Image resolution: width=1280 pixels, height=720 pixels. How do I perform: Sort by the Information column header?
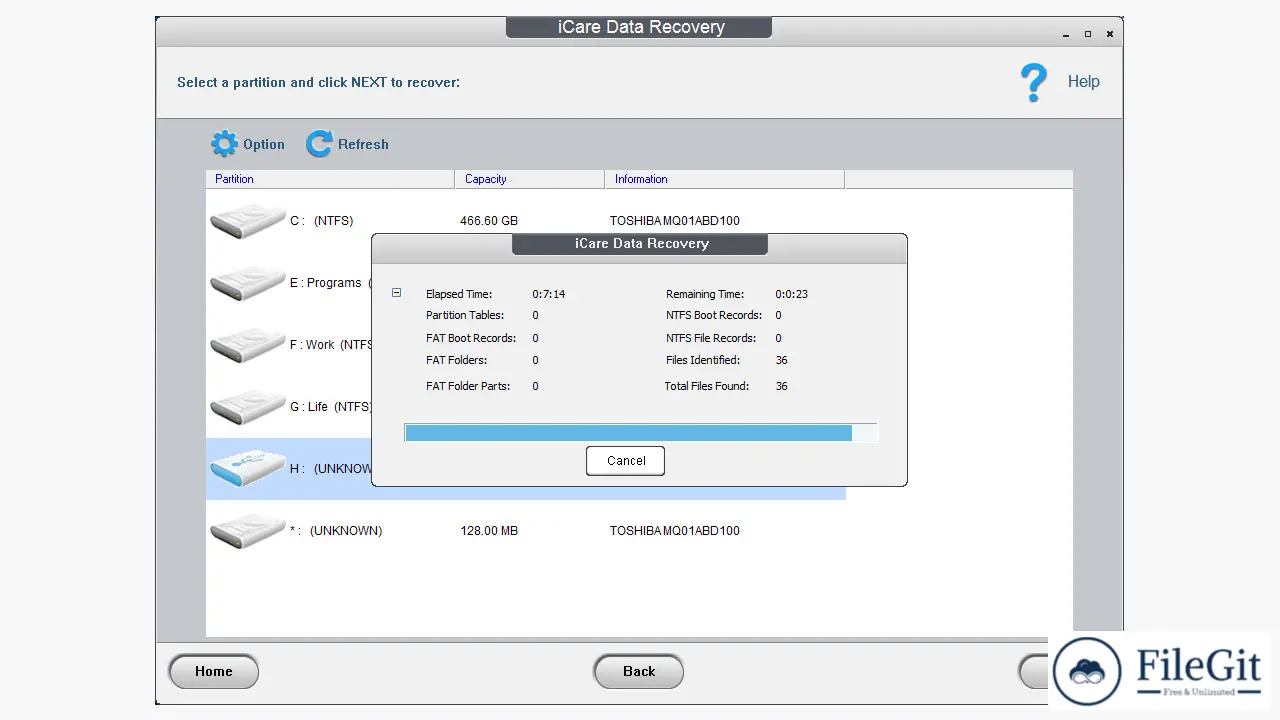pyautogui.click(x=725, y=179)
